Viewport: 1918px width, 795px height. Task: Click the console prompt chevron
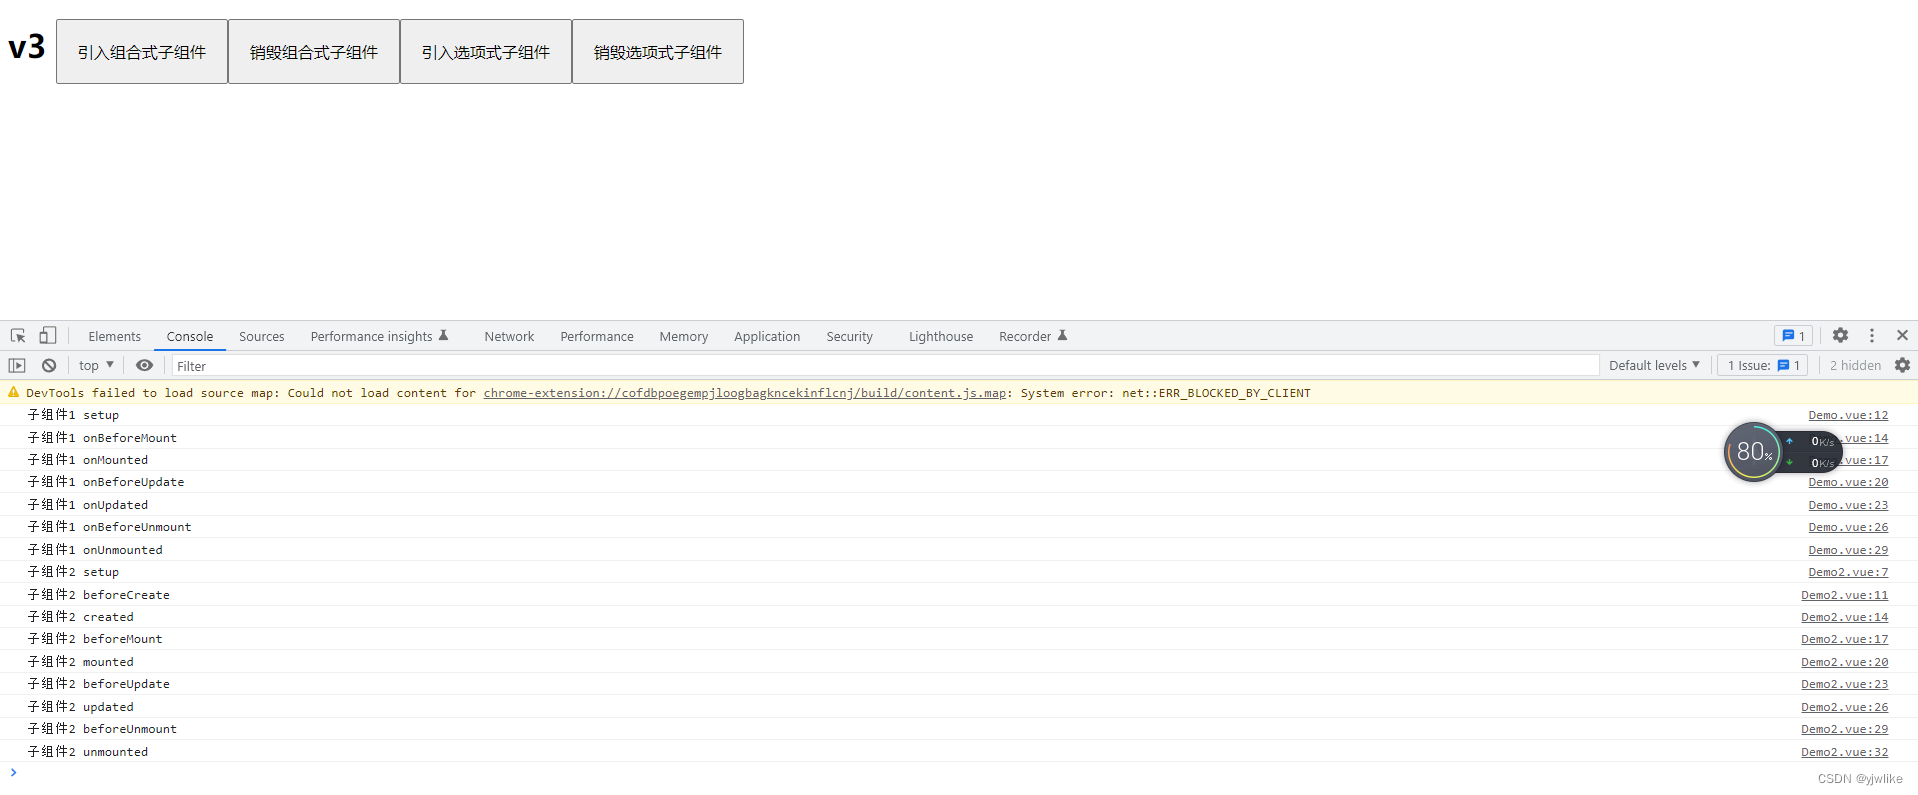coord(13,772)
